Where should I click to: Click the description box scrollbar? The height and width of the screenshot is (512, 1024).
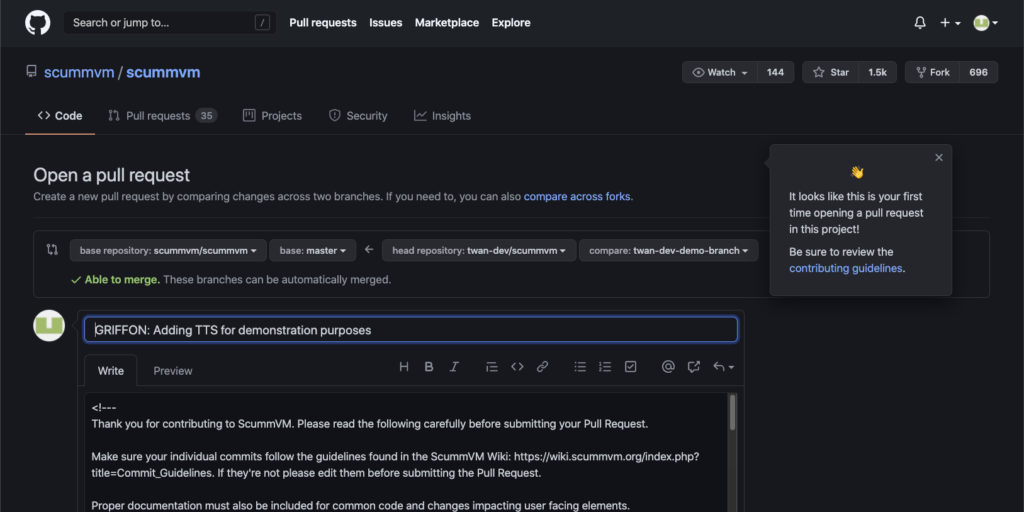pyautogui.click(x=733, y=413)
